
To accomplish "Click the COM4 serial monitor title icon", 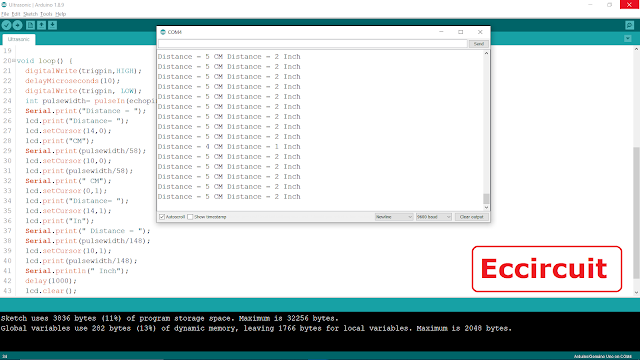I will pyautogui.click(x=163, y=32).
